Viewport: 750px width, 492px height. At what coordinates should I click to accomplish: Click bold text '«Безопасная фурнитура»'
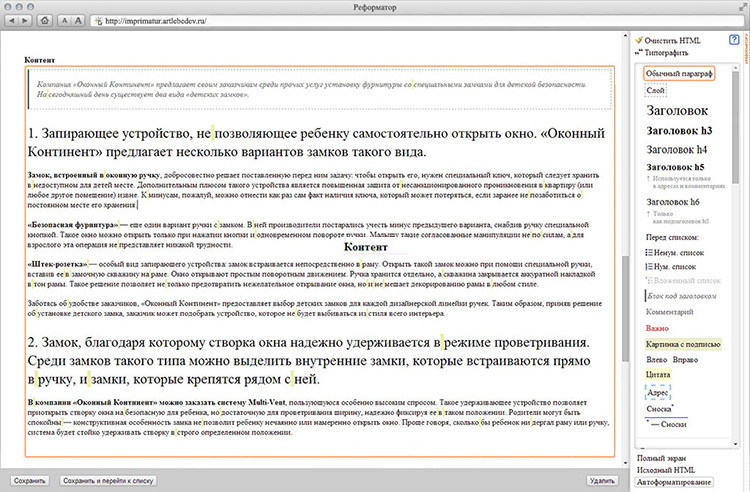[73, 224]
